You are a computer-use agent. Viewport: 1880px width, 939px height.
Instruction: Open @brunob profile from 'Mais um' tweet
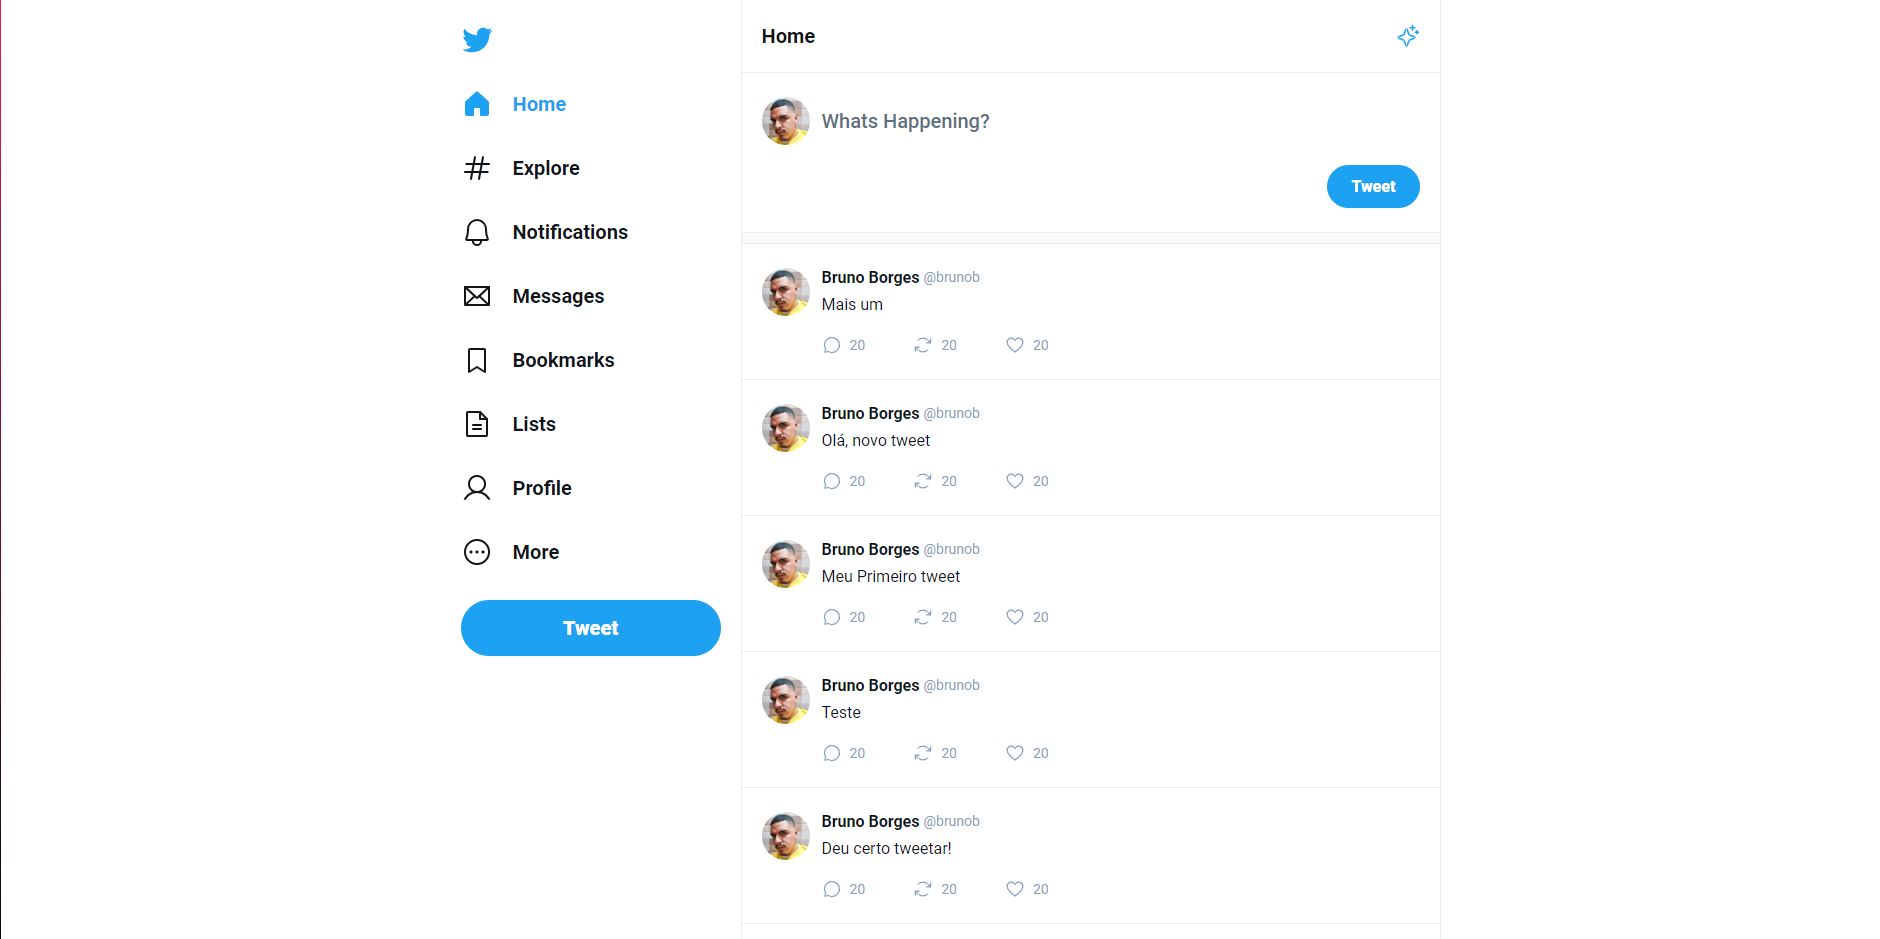point(951,277)
